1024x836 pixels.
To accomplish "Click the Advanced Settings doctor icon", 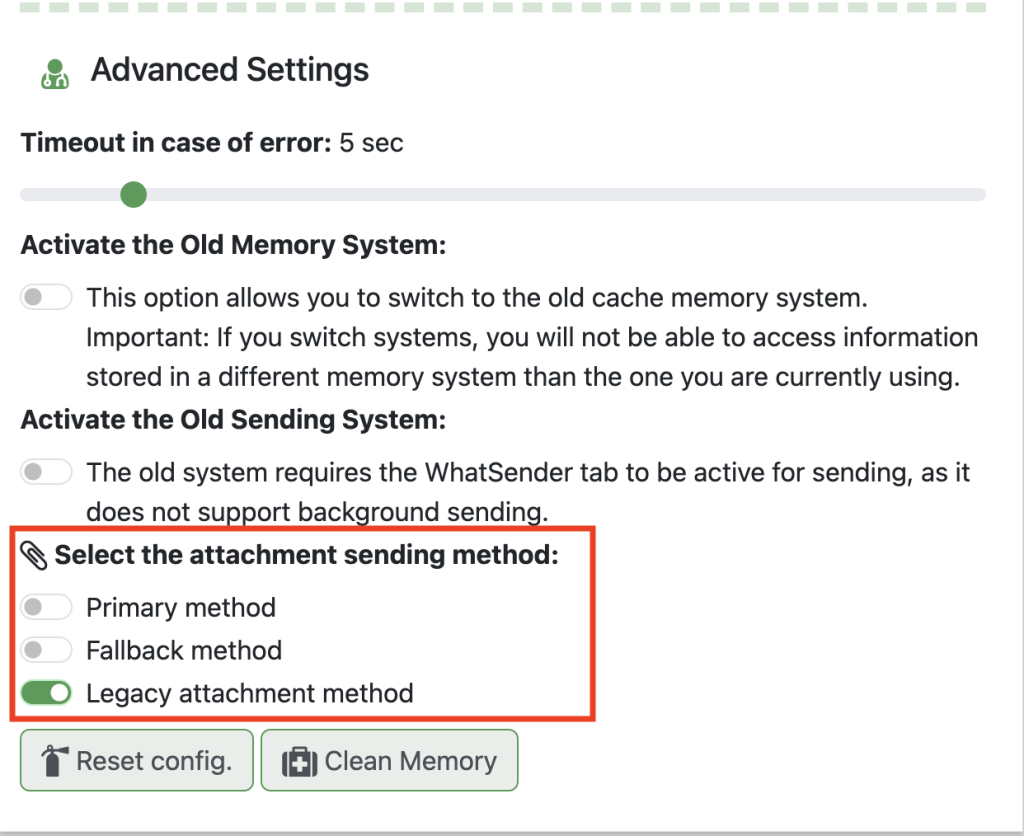I will 54,73.
